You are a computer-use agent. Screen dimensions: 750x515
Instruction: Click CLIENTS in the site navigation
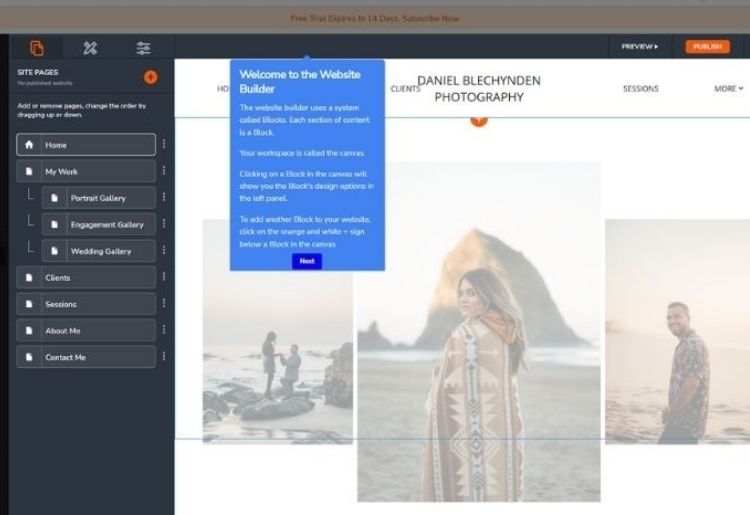pos(405,89)
